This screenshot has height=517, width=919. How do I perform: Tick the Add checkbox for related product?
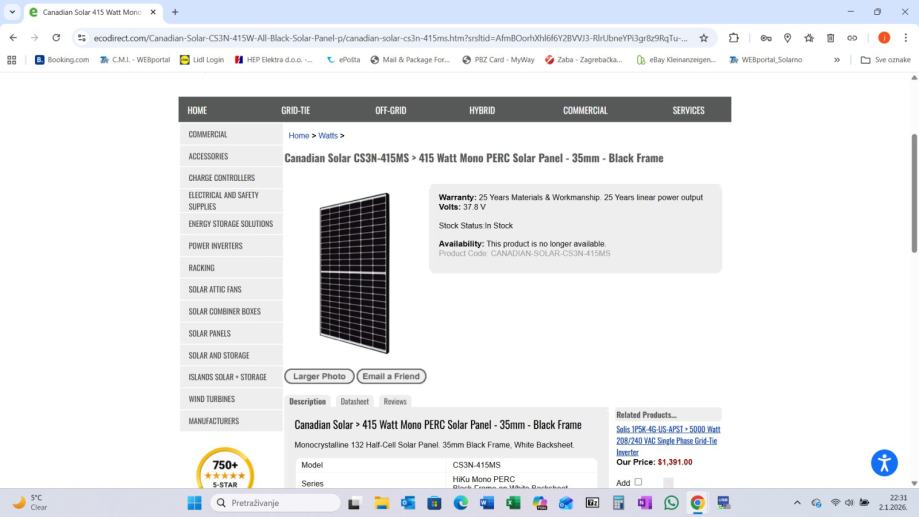tap(638, 482)
